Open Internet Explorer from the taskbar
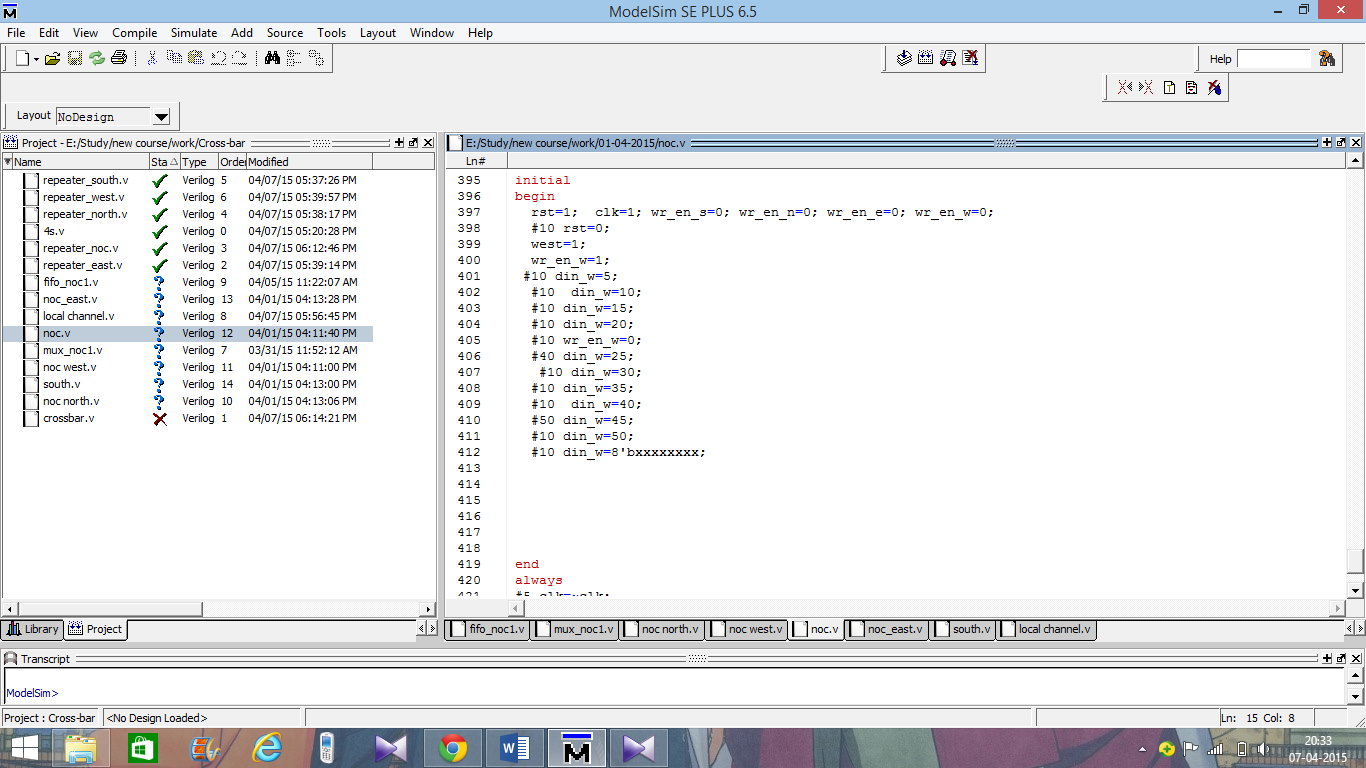Image resolution: width=1366 pixels, height=768 pixels. point(267,748)
